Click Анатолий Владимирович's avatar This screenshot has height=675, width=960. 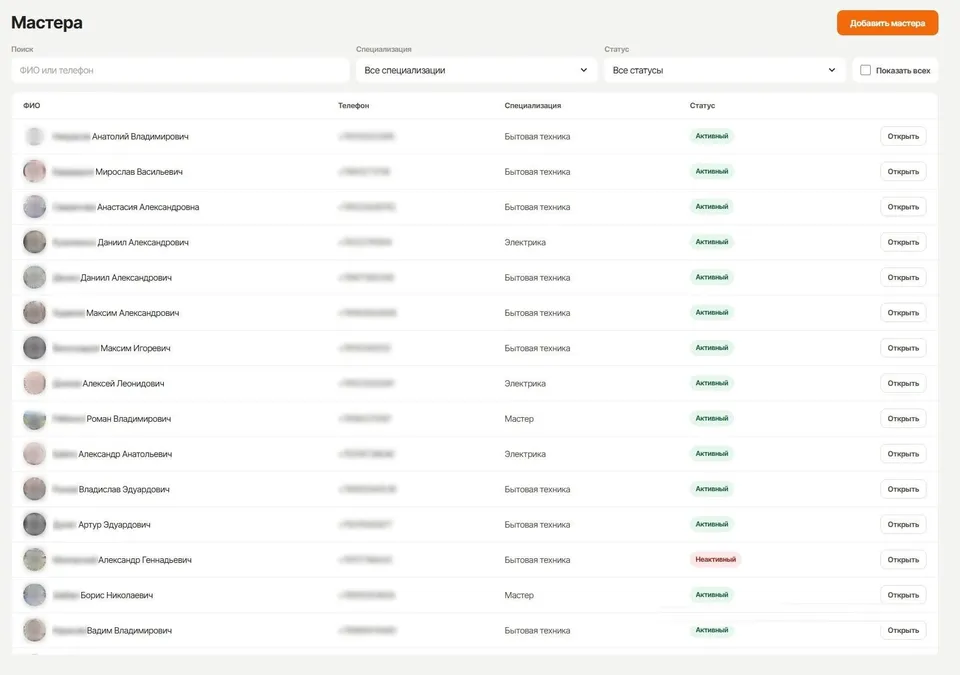coord(34,137)
